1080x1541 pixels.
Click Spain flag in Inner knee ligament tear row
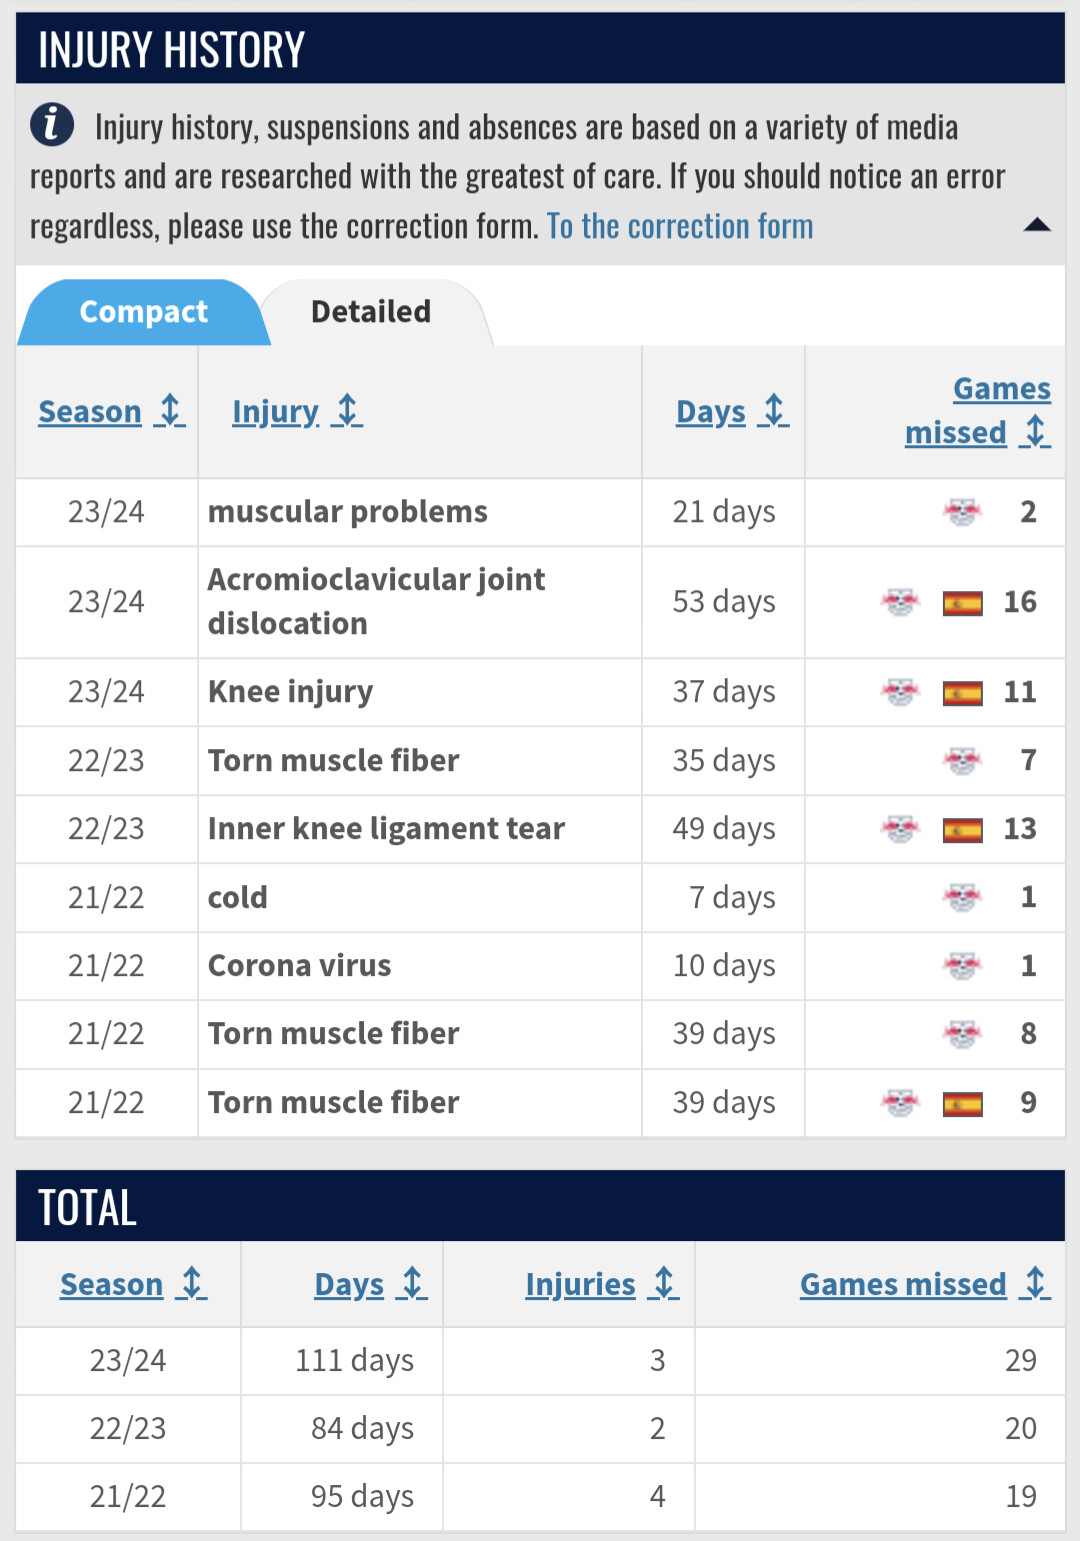click(962, 830)
